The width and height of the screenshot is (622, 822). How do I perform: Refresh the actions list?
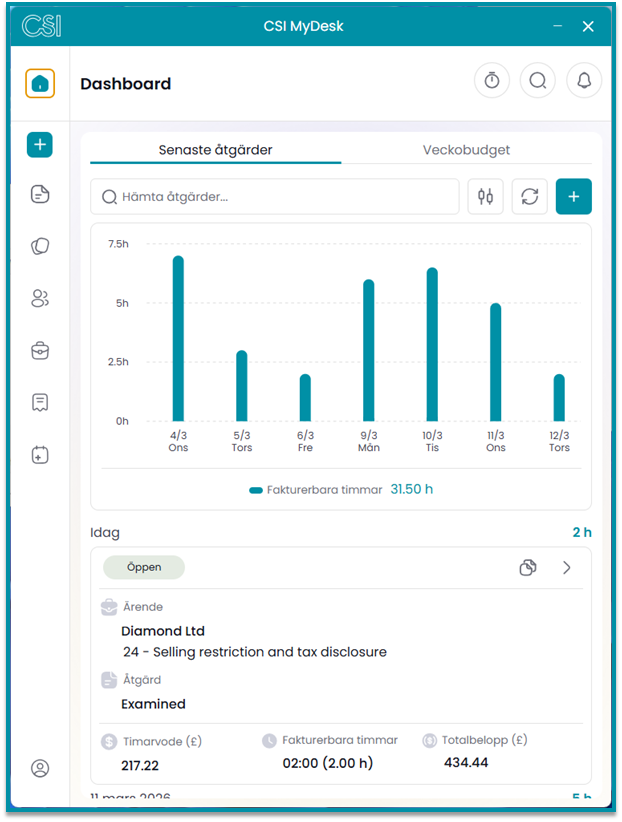coord(530,197)
